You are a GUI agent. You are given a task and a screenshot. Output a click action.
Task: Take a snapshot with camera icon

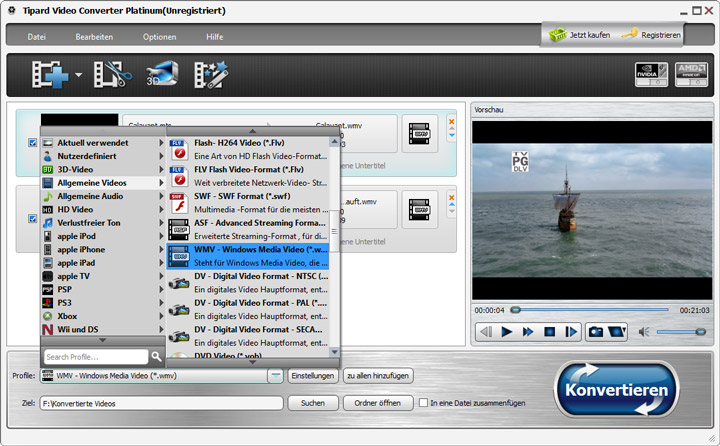click(x=596, y=332)
